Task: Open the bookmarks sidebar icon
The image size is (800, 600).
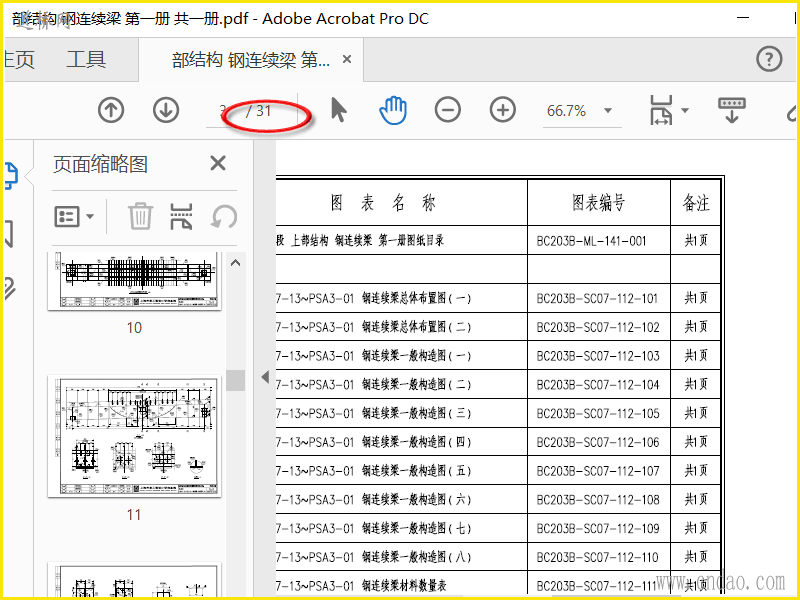Action: (x=9, y=234)
